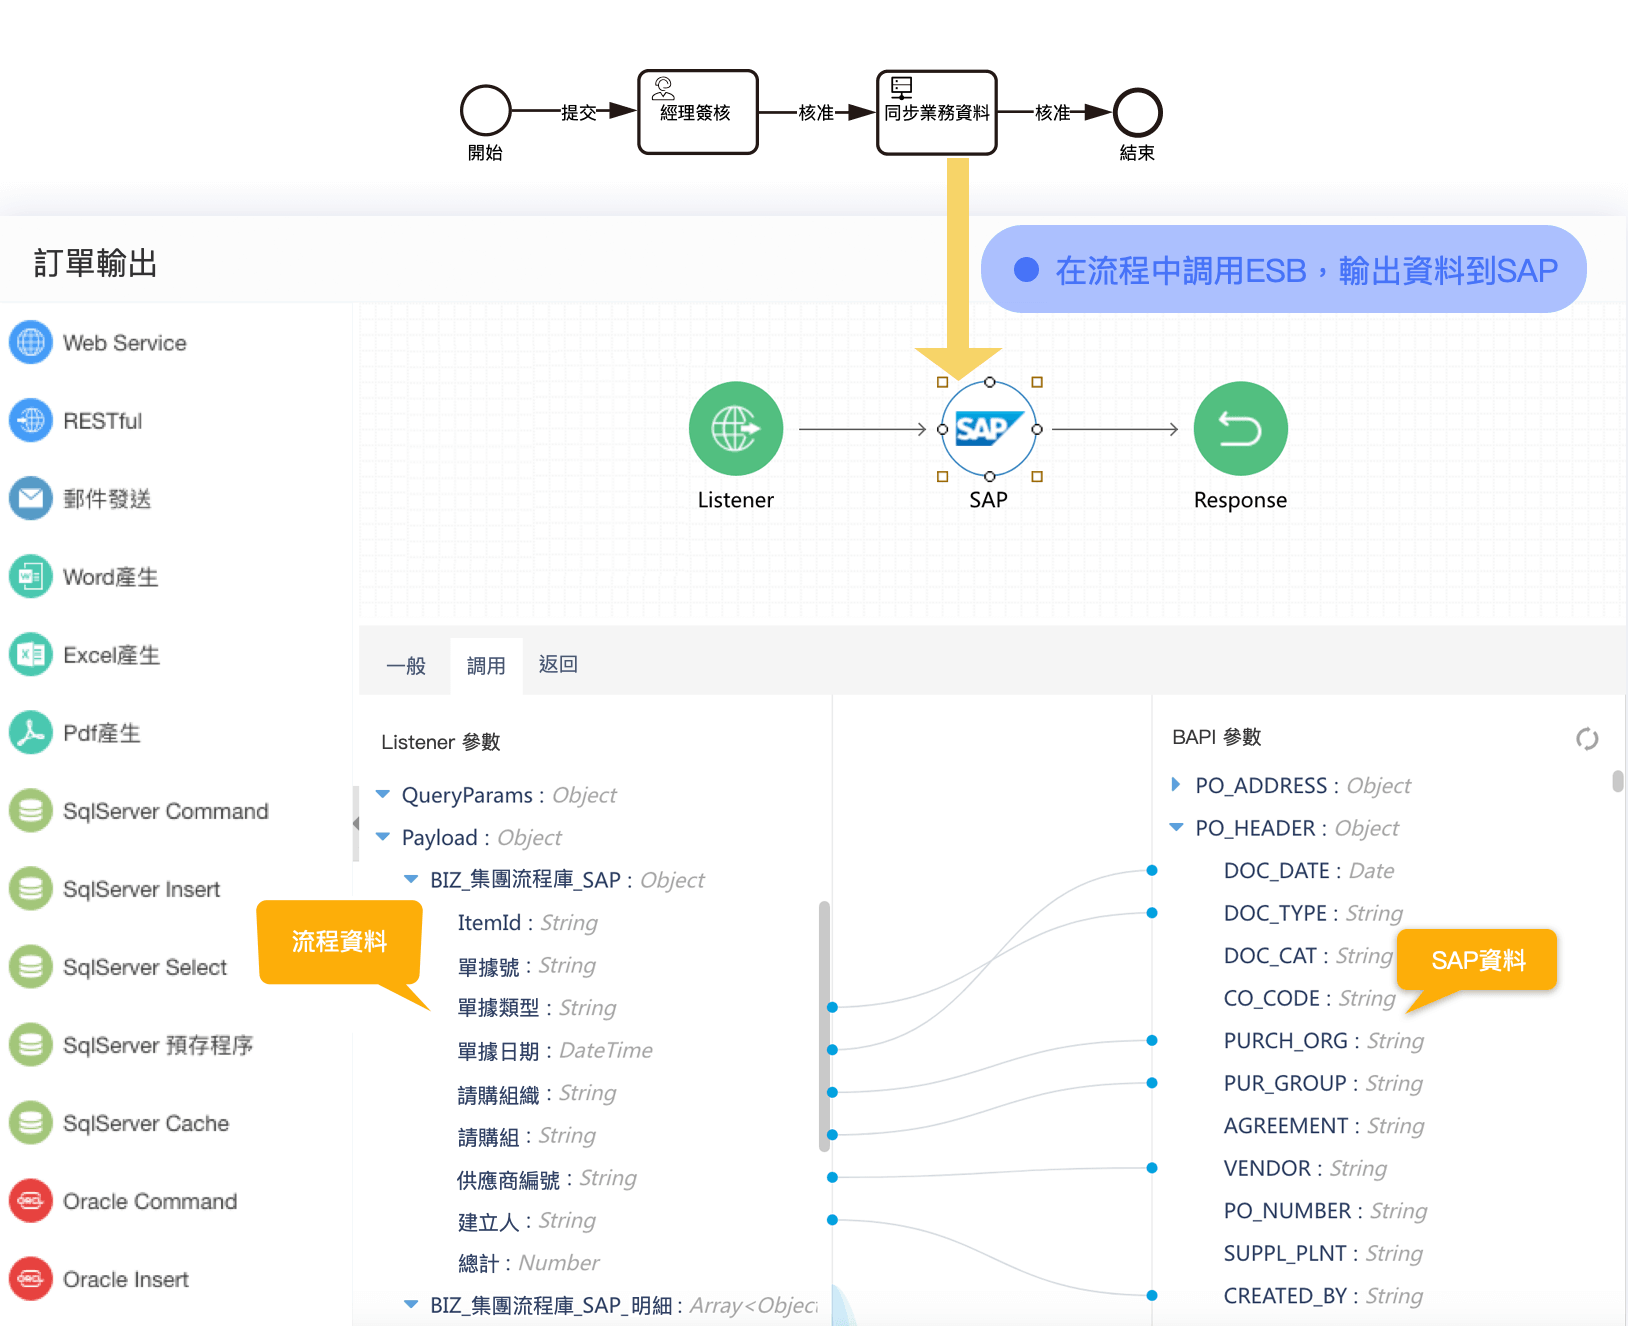Select the 請購組 String parameter row
1628x1326 pixels.
coord(527,1136)
